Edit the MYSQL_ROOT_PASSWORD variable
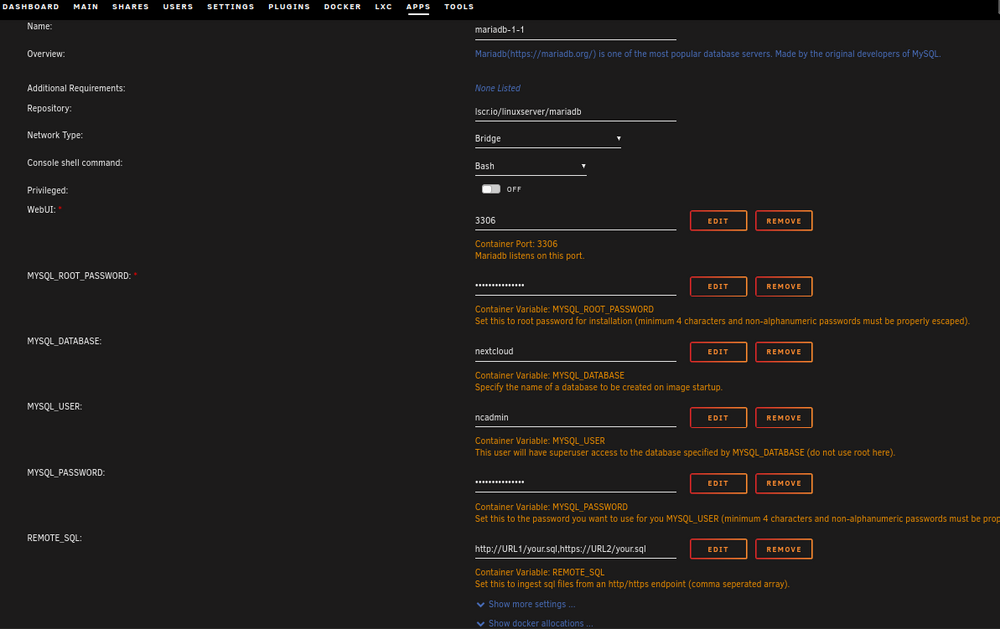 (718, 286)
